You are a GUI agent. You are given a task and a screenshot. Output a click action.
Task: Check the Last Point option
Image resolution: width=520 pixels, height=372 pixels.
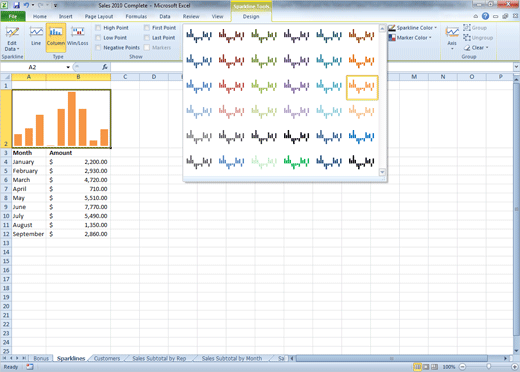tap(160, 38)
